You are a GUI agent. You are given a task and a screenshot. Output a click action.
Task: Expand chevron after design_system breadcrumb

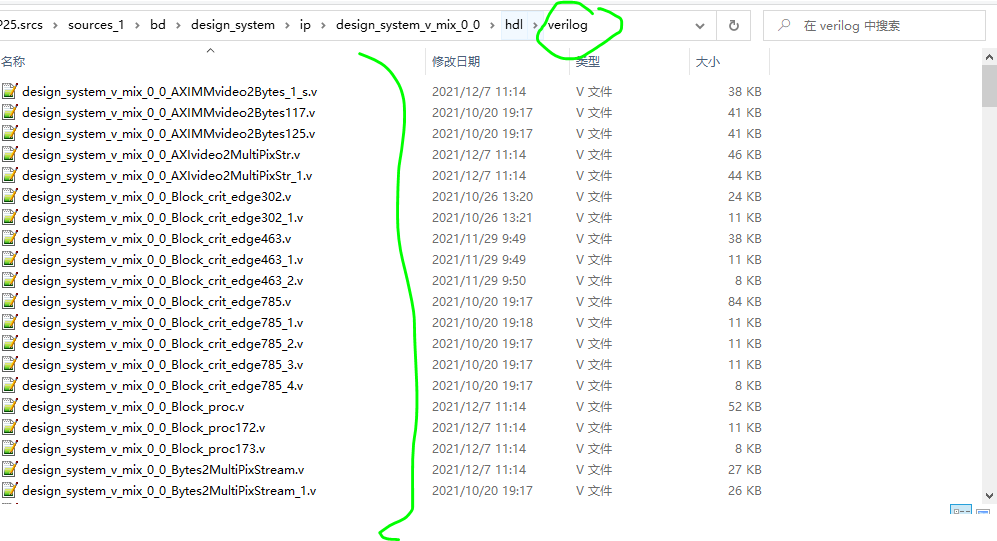pos(287,25)
